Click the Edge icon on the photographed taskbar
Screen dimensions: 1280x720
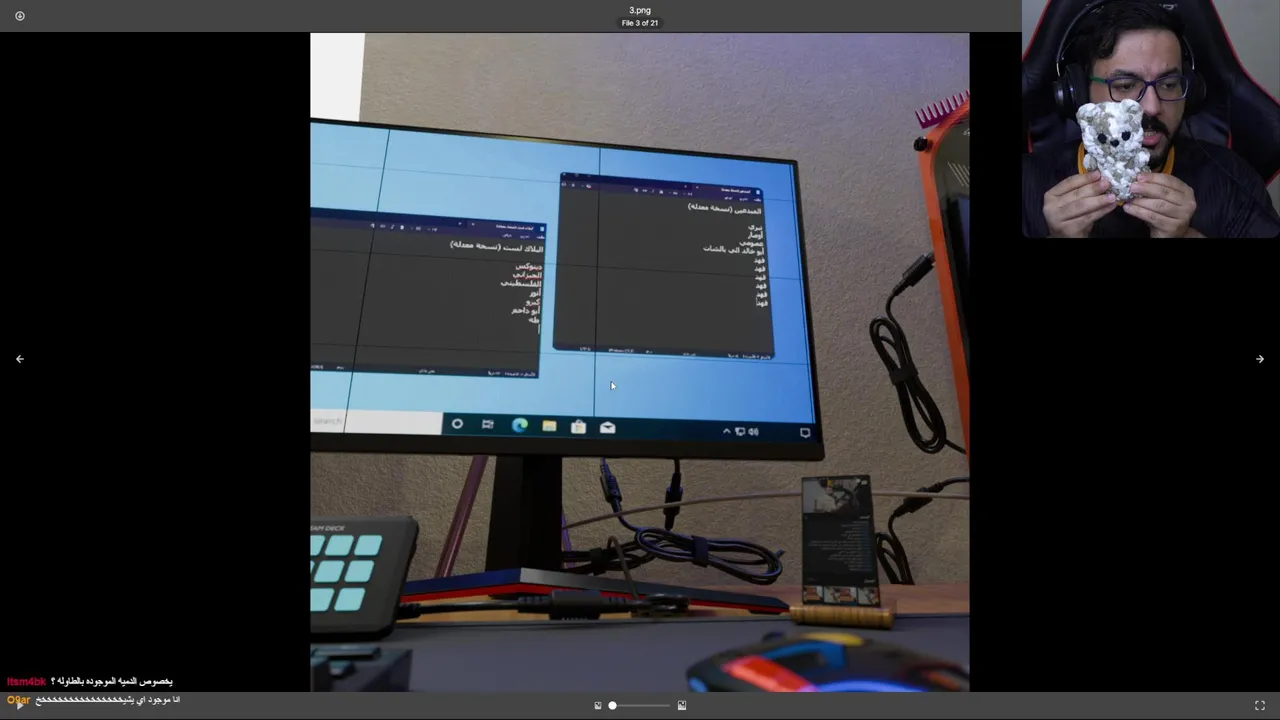520,426
